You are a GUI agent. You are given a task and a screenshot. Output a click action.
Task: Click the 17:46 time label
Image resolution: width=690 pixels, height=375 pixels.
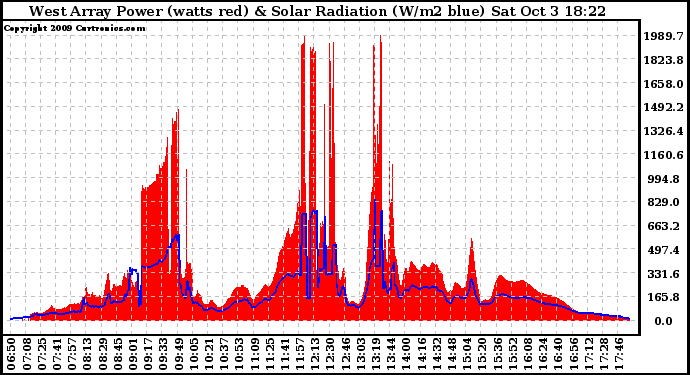coord(619,354)
